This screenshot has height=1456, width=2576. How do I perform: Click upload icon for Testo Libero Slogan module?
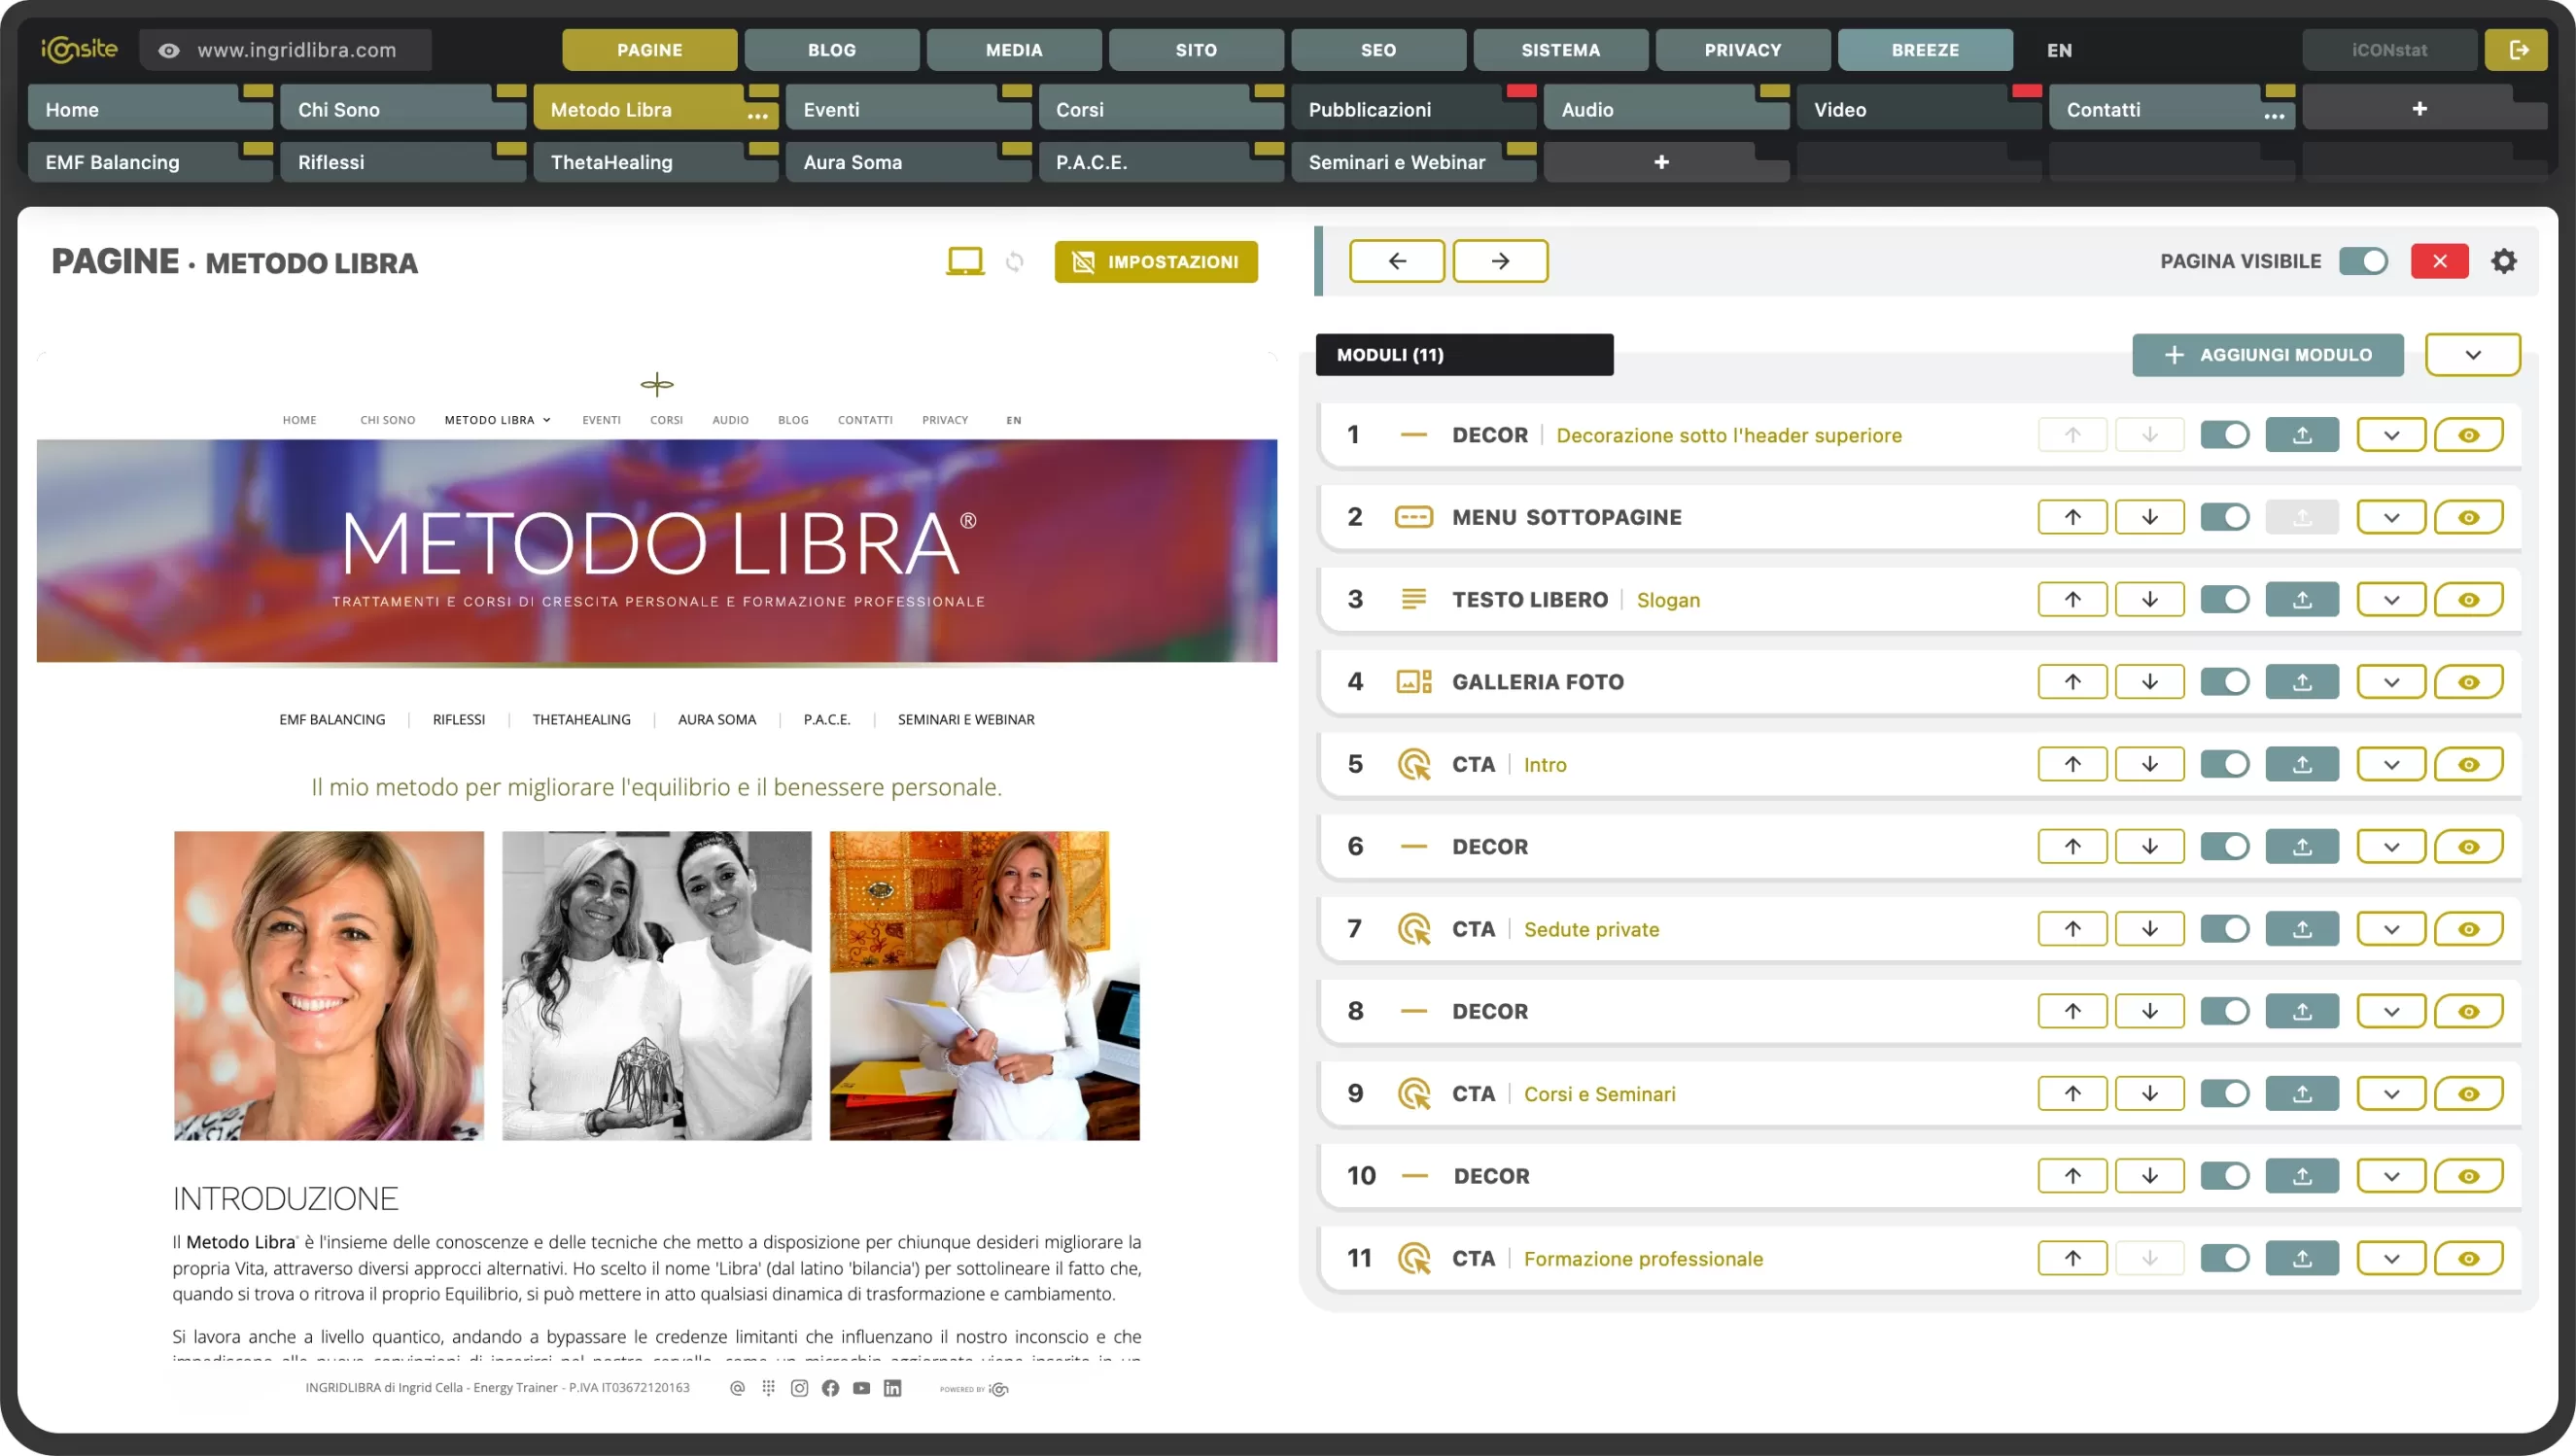(2302, 600)
